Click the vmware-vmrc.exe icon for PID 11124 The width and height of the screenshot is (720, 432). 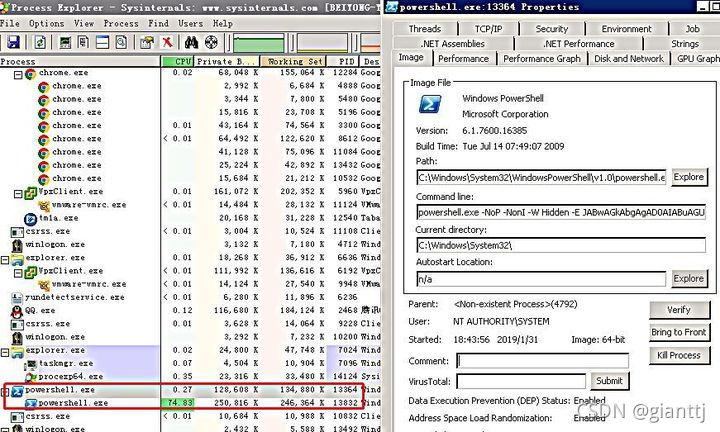click(44, 206)
